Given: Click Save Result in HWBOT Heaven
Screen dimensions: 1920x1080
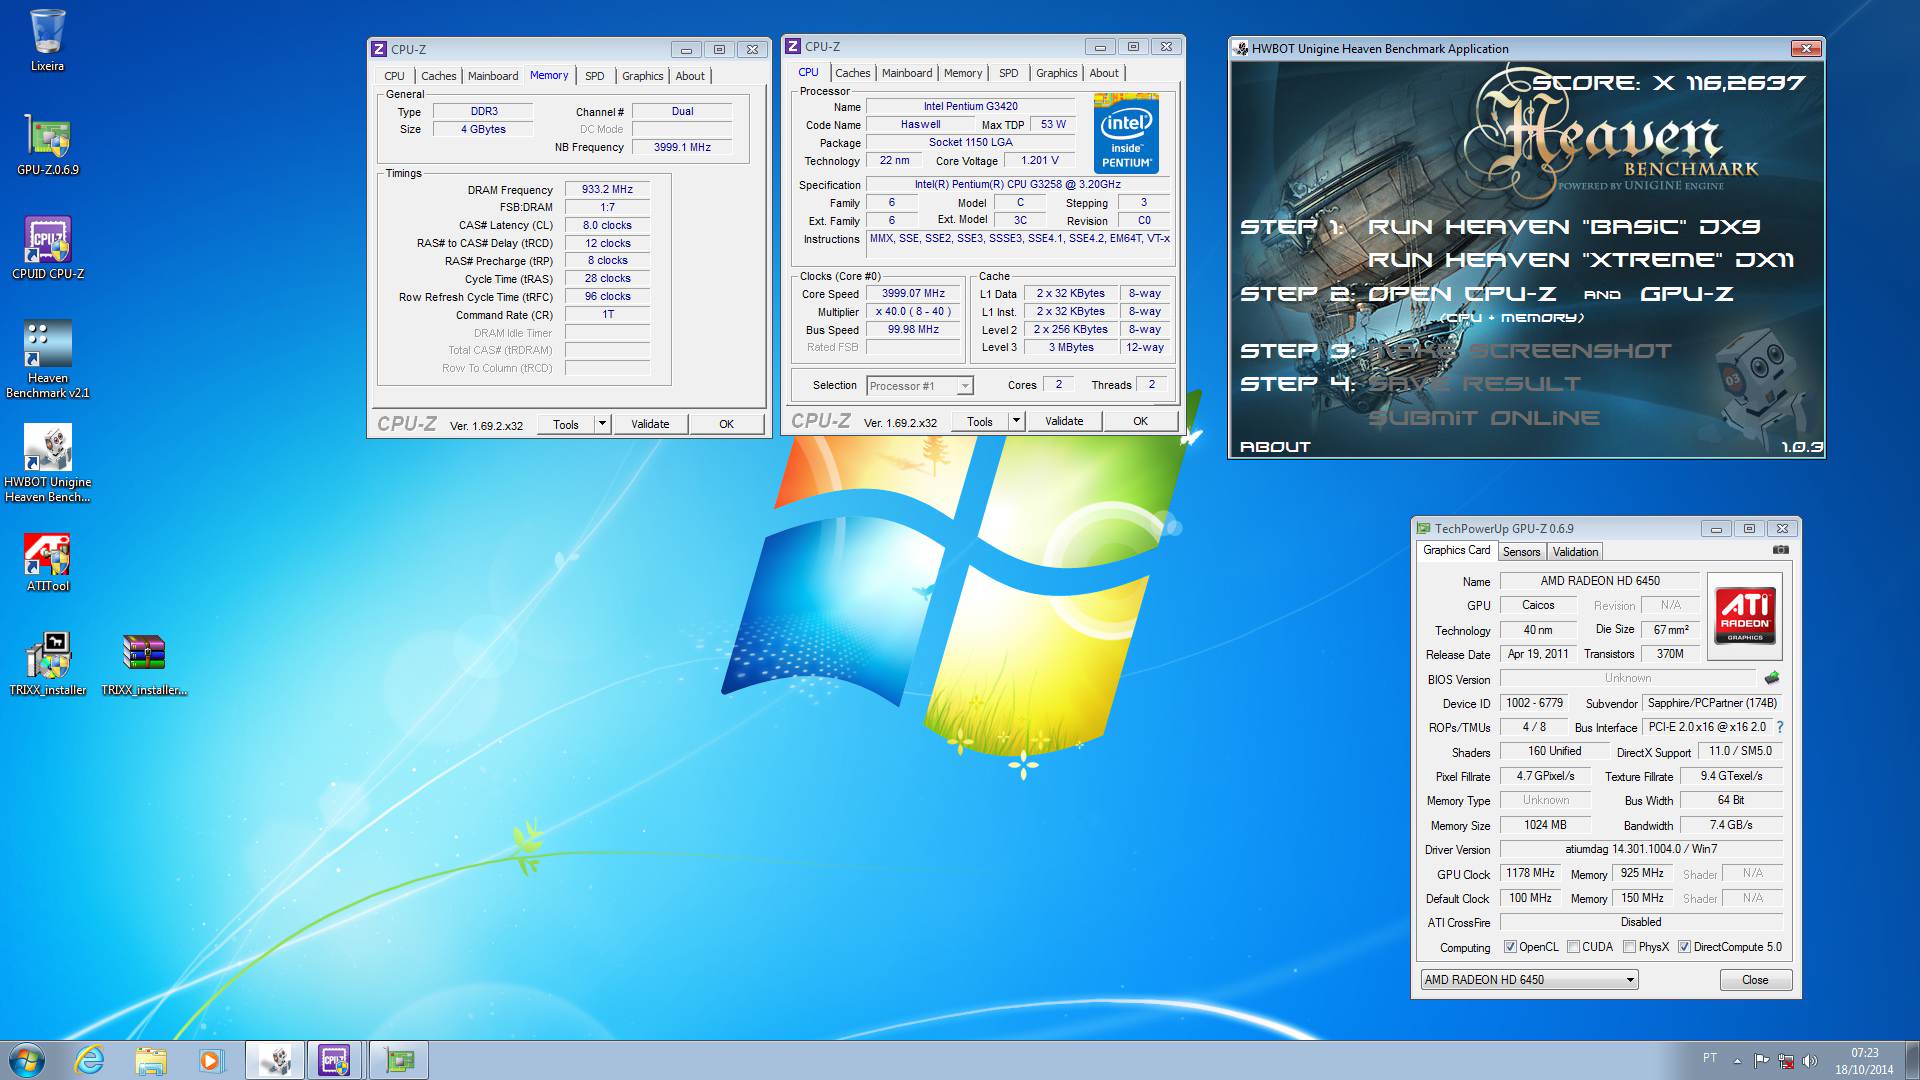Looking at the screenshot, I should 1475,384.
